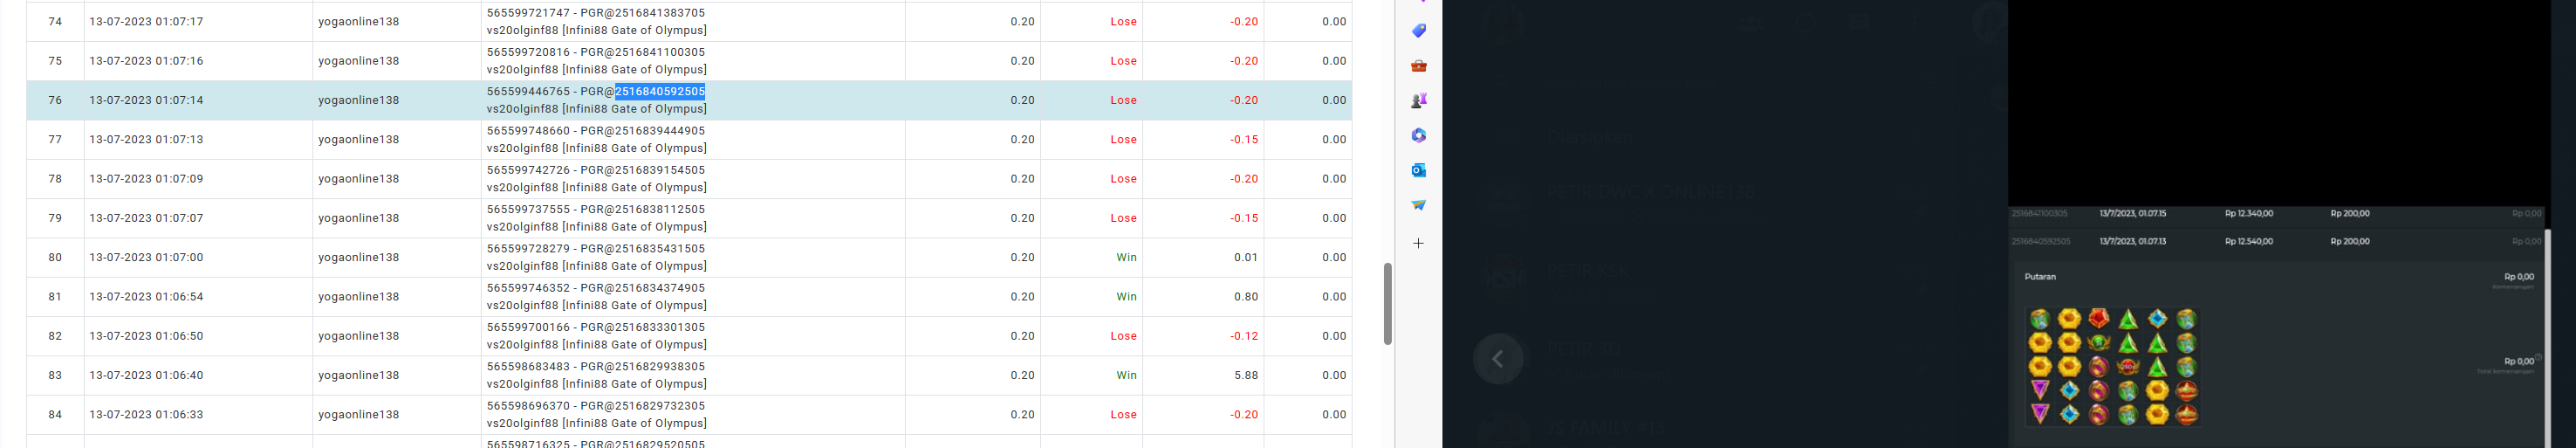Screen dimensions: 2576x448
Task: Click timestamp 13-07-2023 01:07:14
Action: tap(146, 100)
